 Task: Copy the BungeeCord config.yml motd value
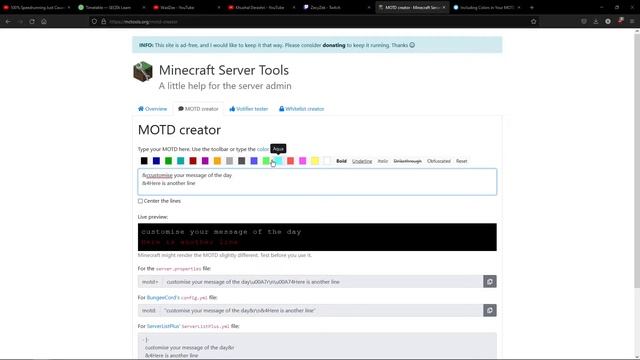click(x=490, y=310)
